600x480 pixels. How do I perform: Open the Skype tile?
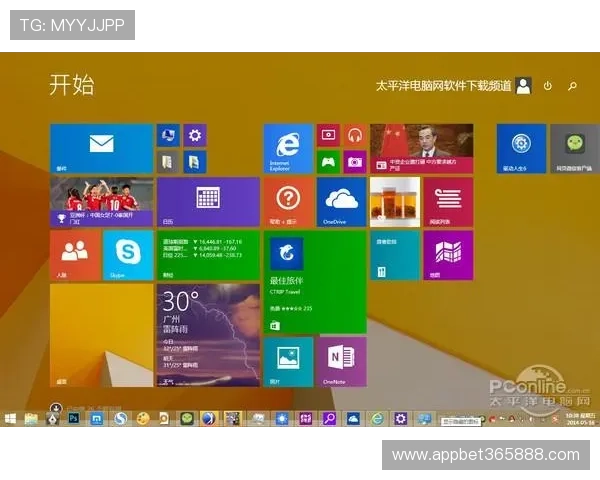click(x=128, y=255)
